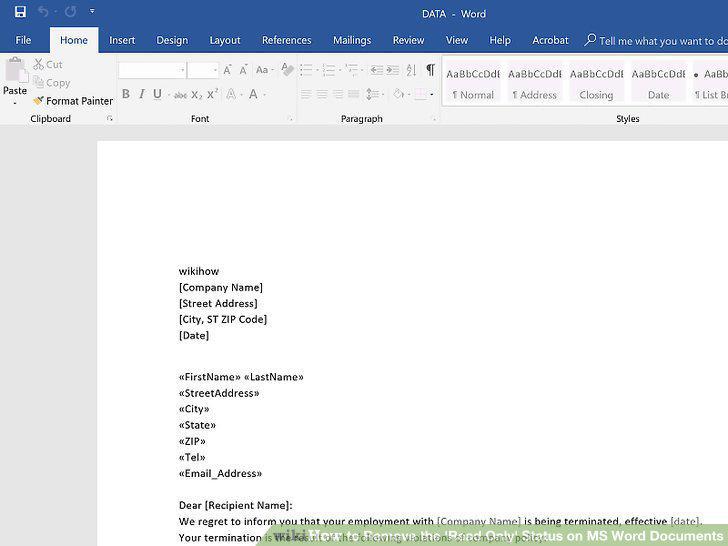Click the «FirstName» merge field
Screen dimensions: 728x546
click(210, 377)
